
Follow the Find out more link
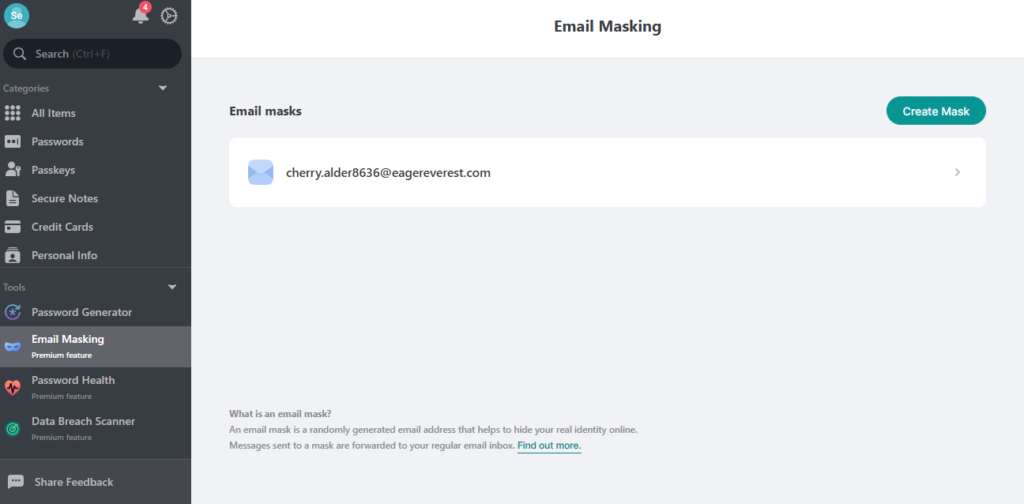(549, 446)
